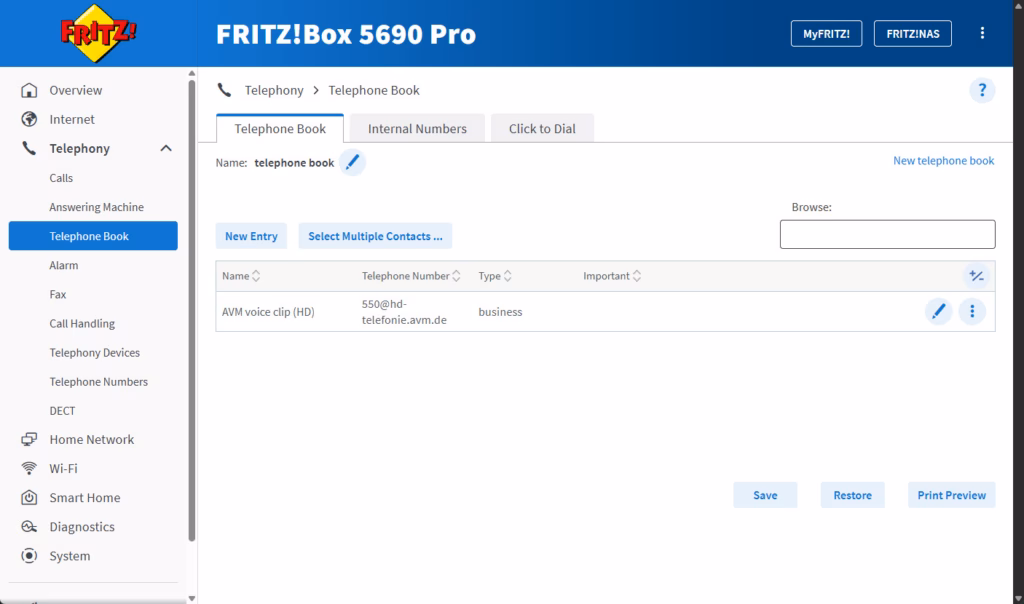Screen dimensions: 1024x604
Task: Edit the telephone book name pencil icon
Action: point(352,163)
